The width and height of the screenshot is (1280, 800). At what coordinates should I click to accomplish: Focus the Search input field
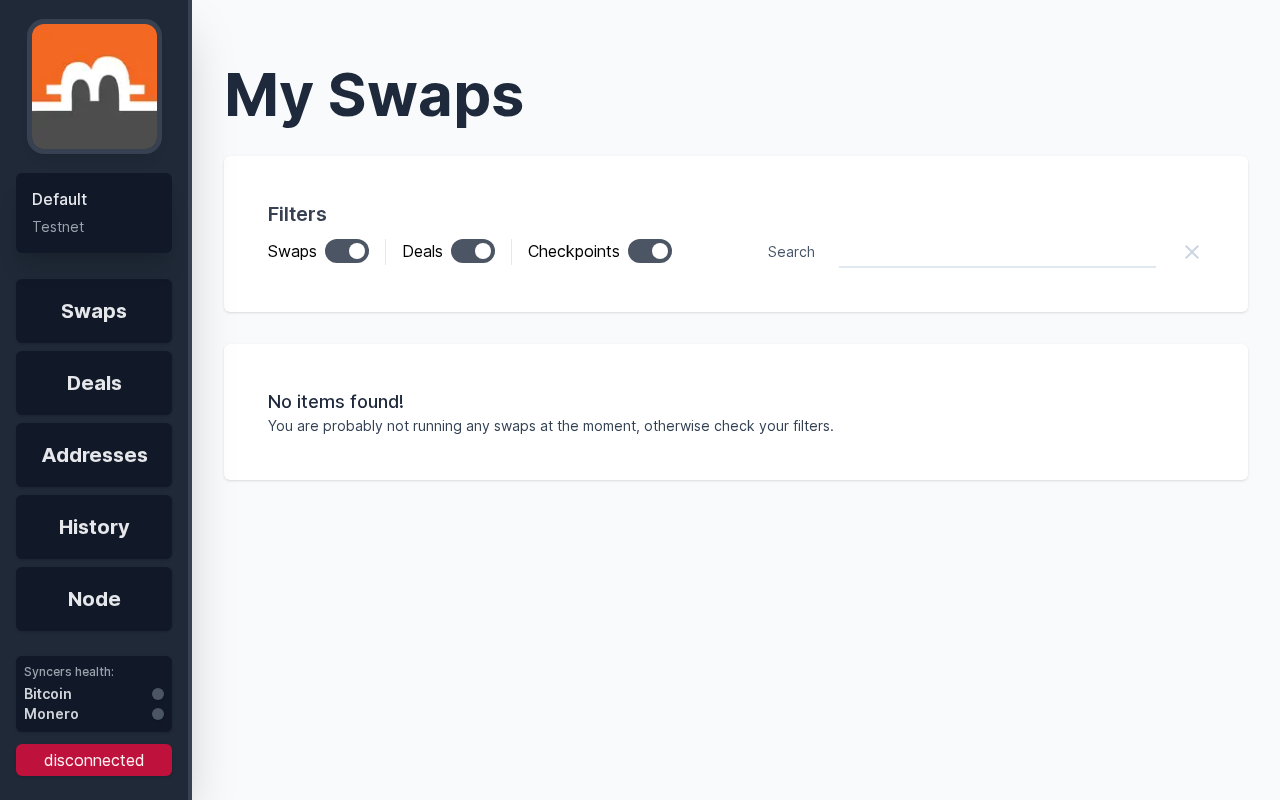997,252
